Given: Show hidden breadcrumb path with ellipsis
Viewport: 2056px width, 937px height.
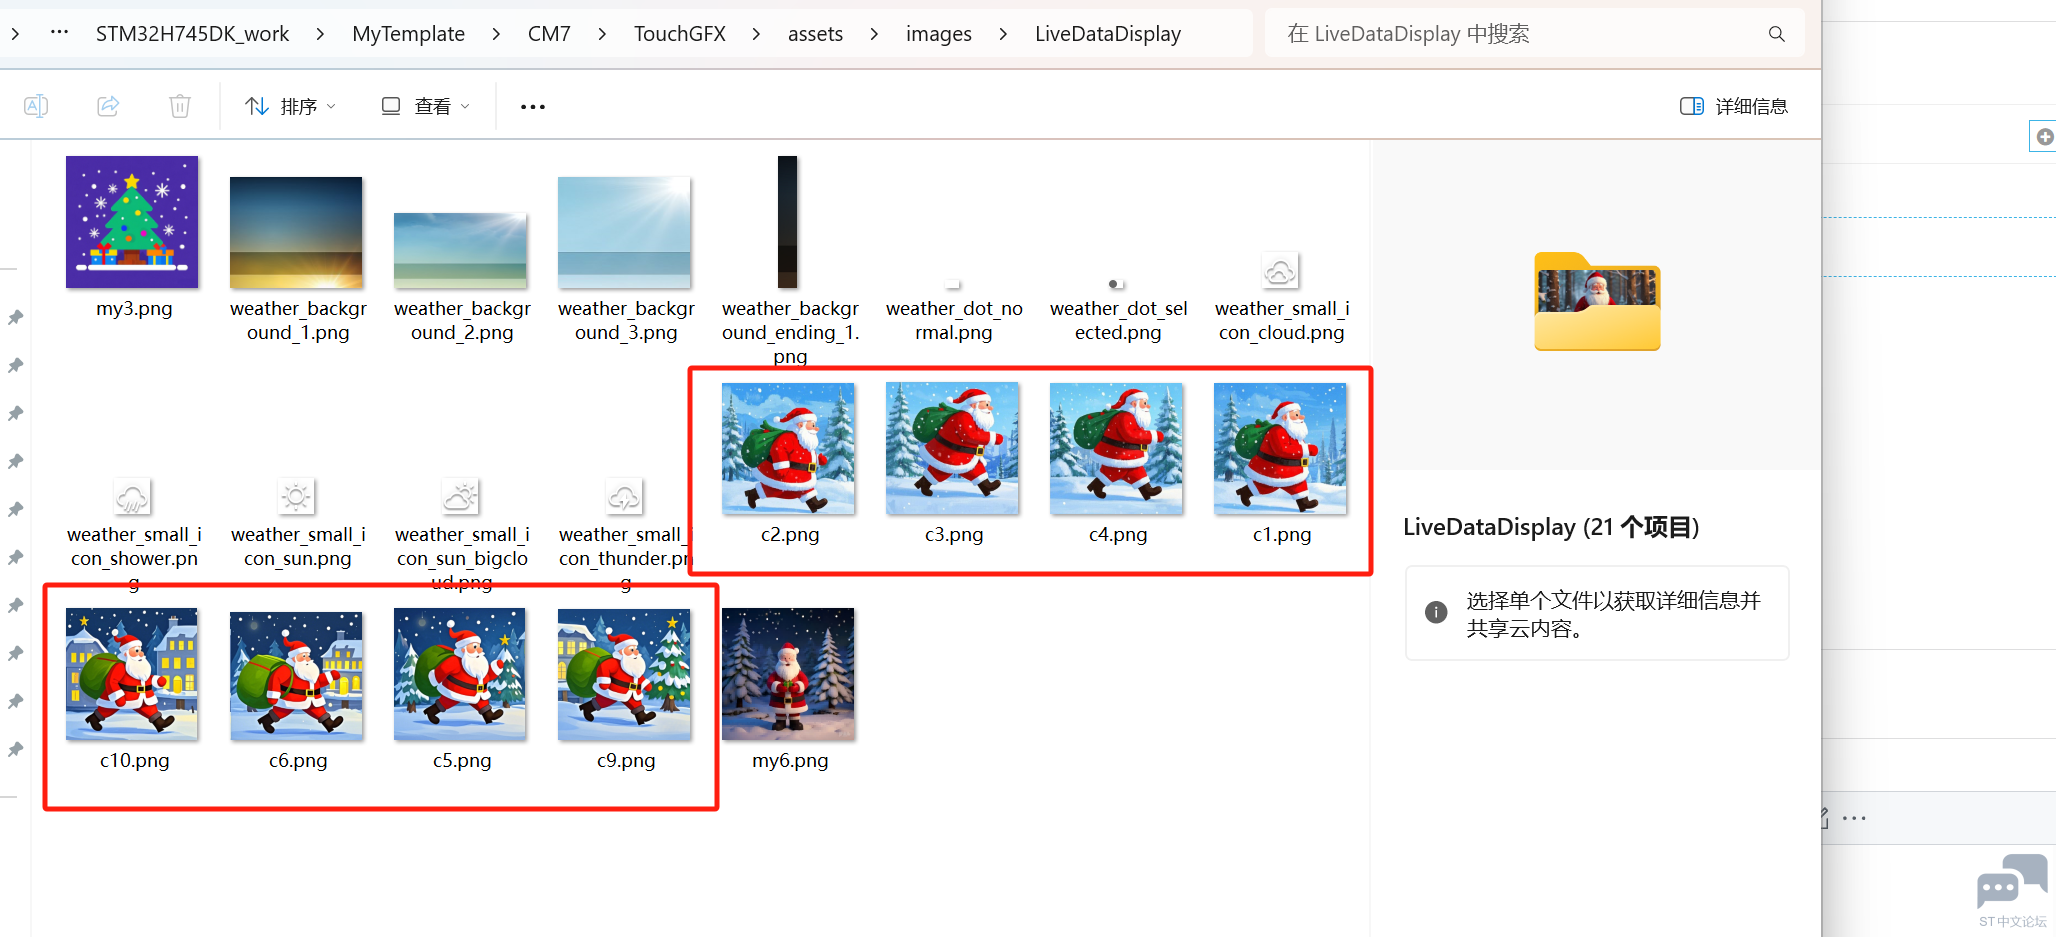Looking at the screenshot, I should click(x=60, y=32).
